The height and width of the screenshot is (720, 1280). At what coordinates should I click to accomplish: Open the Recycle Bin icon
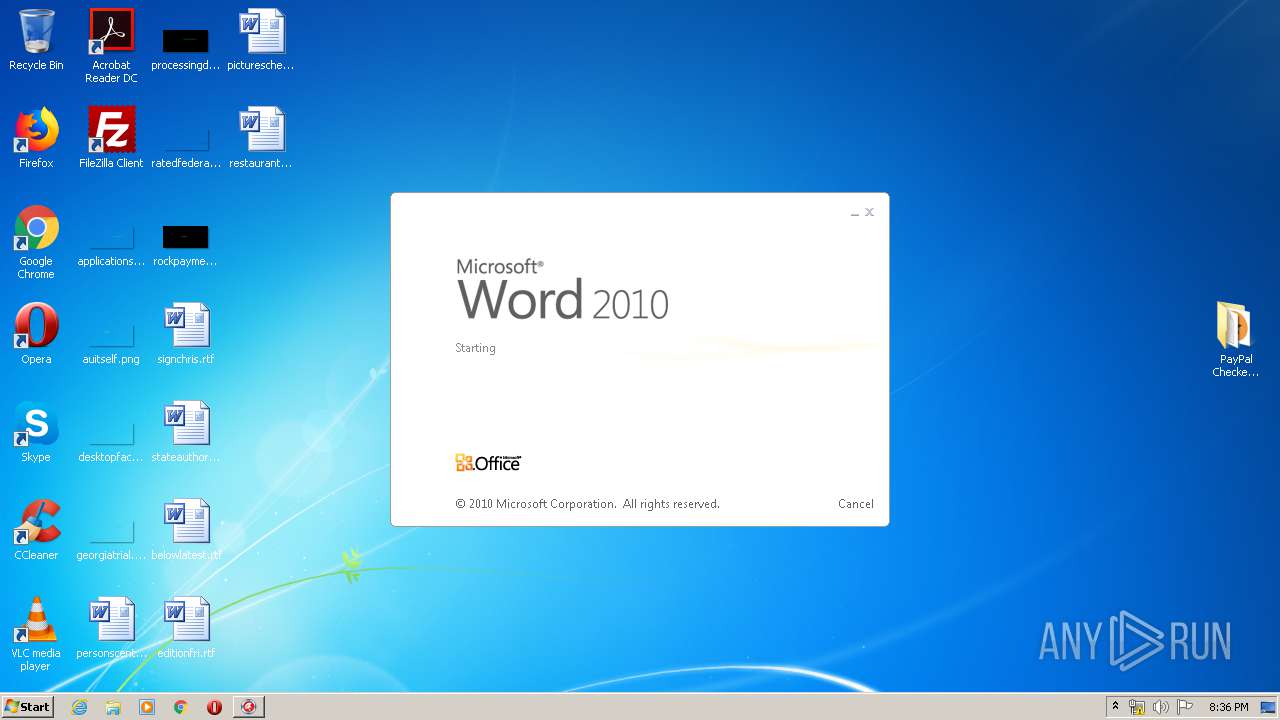36,40
